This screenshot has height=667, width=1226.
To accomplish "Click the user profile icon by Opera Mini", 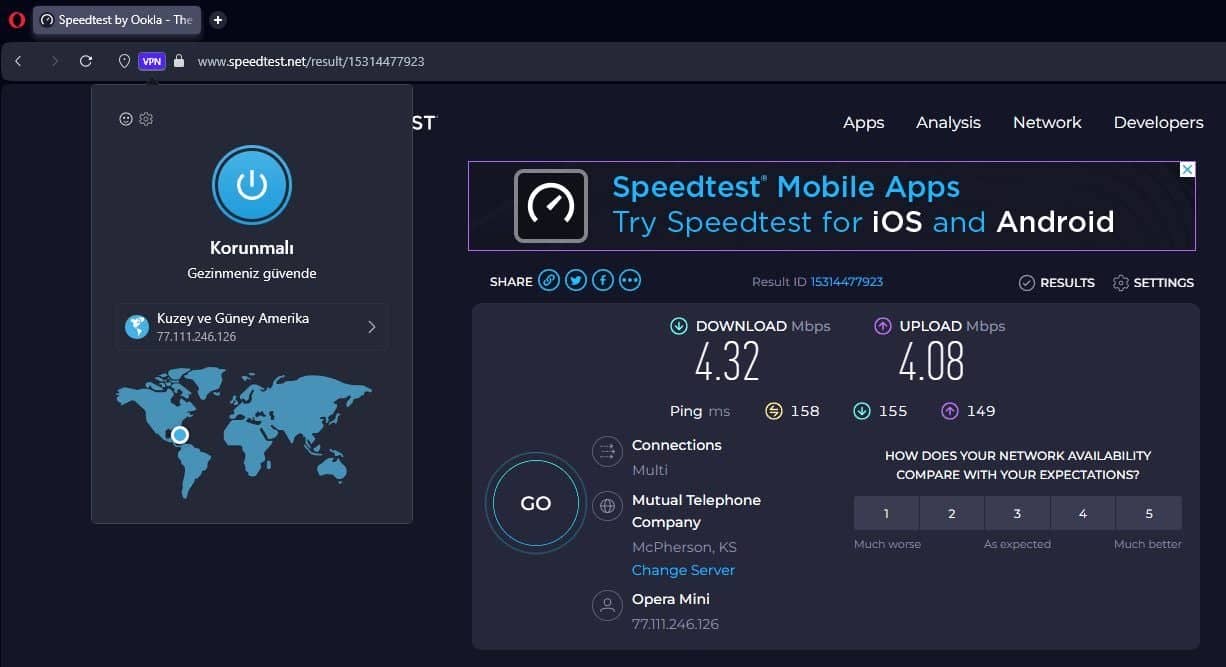I will click(x=607, y=605).
